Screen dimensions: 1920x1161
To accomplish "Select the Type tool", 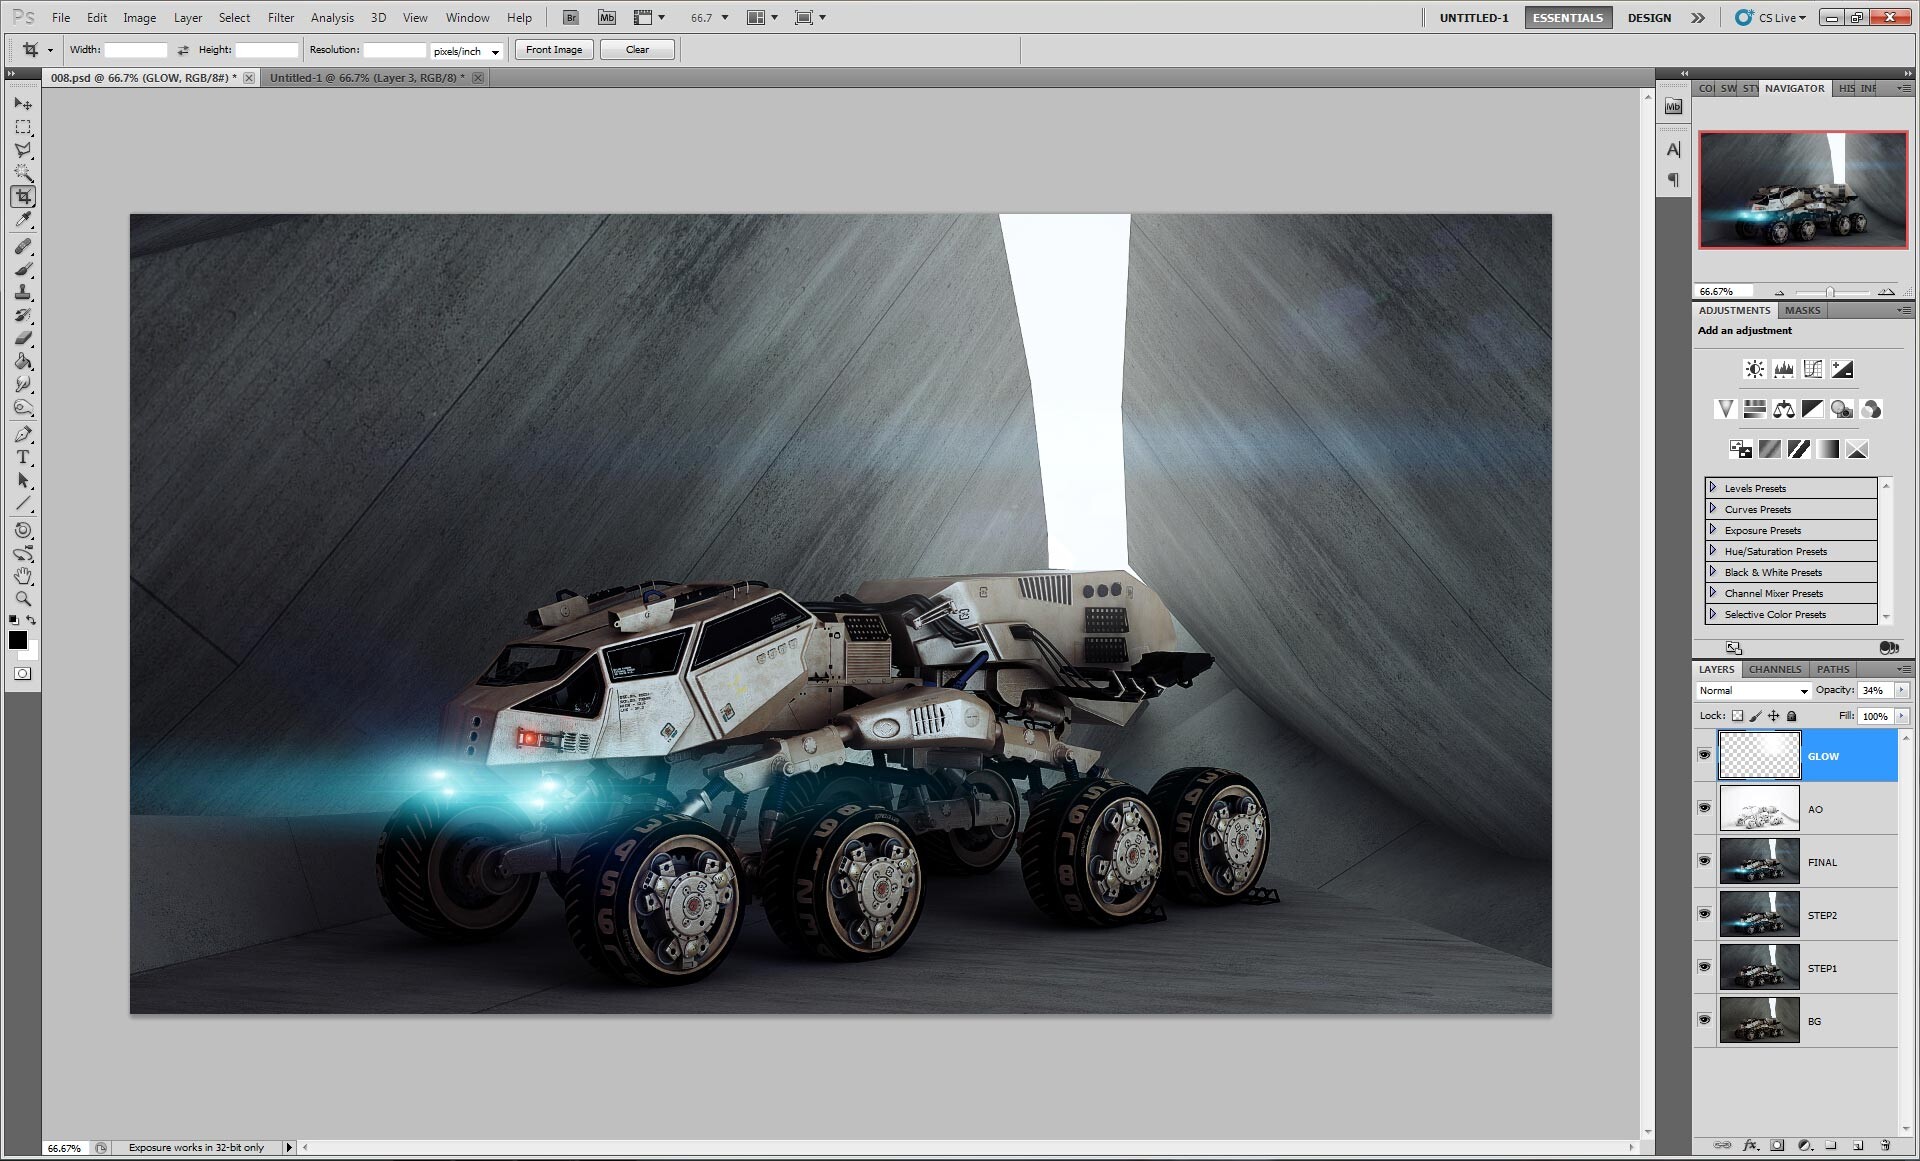I will (23, 457).
